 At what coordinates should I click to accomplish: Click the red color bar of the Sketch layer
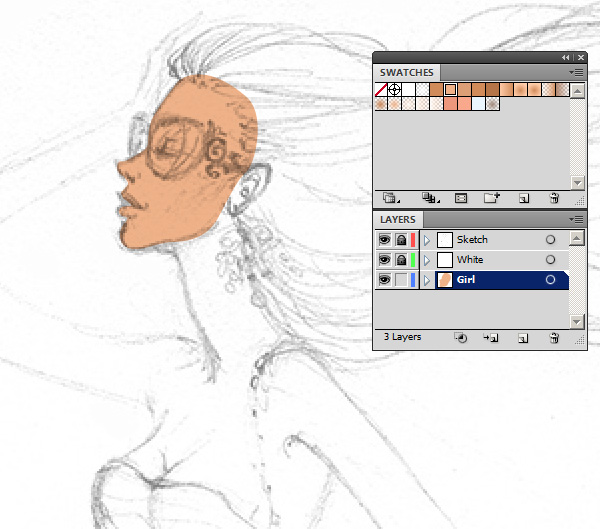coord(413,240)
